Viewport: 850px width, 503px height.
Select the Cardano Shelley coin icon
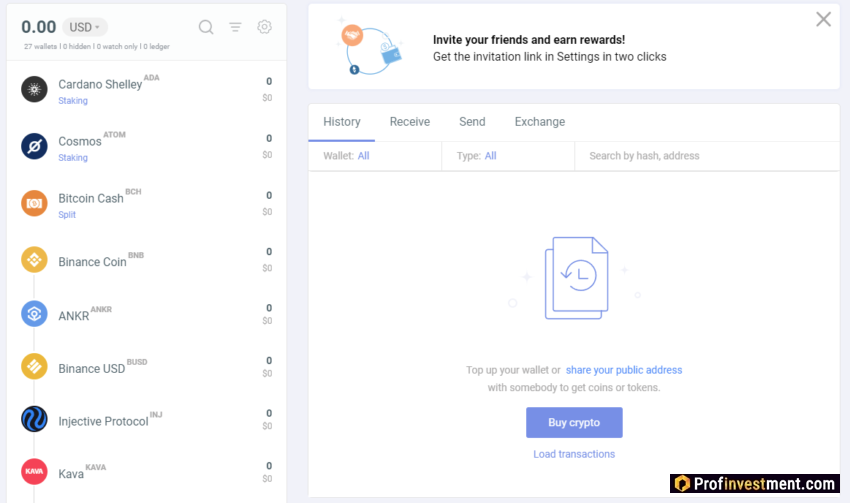[x=34, y=89]
